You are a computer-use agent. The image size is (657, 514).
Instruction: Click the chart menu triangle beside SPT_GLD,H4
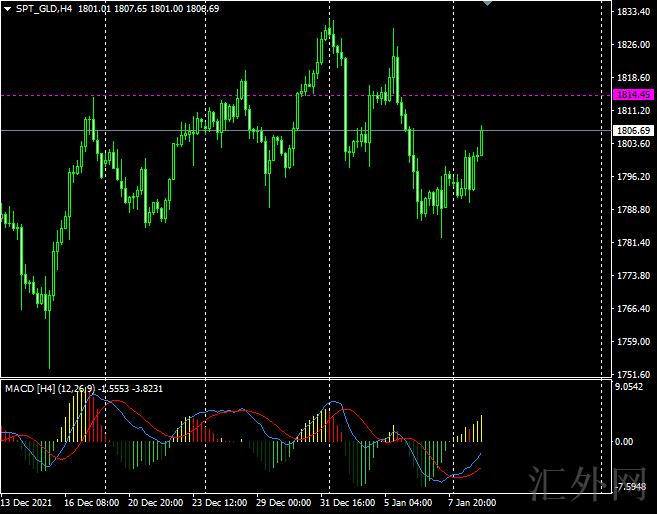(8, 8)
